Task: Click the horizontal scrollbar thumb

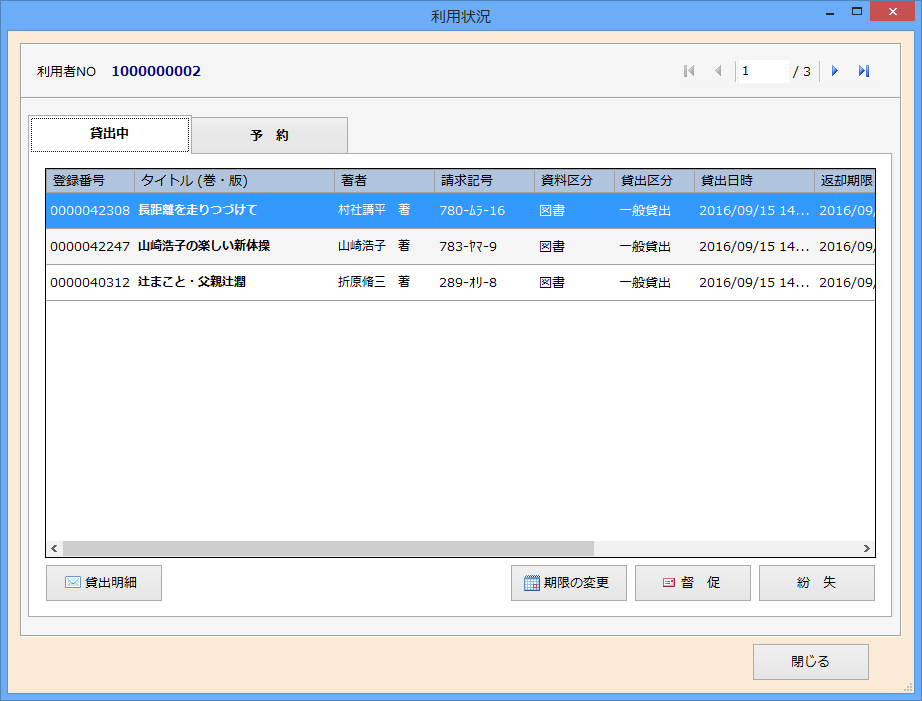Action: (328, 549)
